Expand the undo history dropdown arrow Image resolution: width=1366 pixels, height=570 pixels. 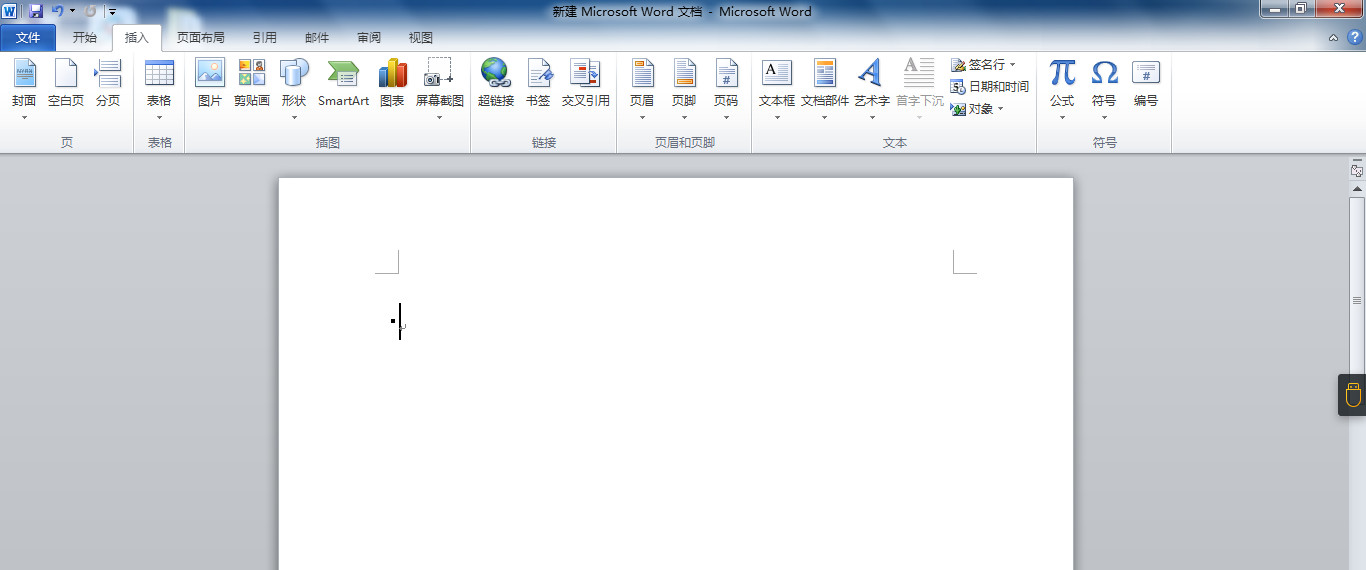(x=72, y=11)
